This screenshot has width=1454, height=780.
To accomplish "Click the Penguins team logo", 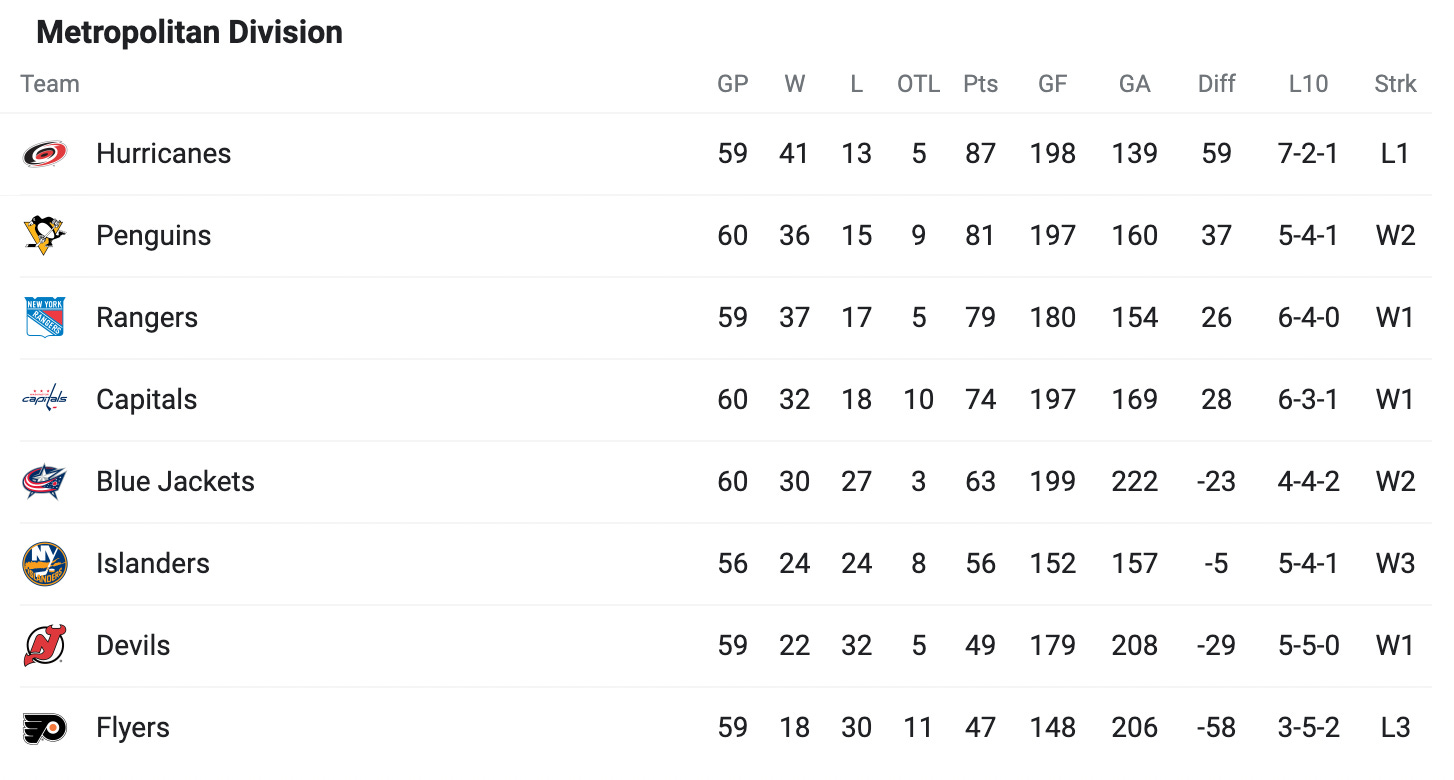I will 44,236.
